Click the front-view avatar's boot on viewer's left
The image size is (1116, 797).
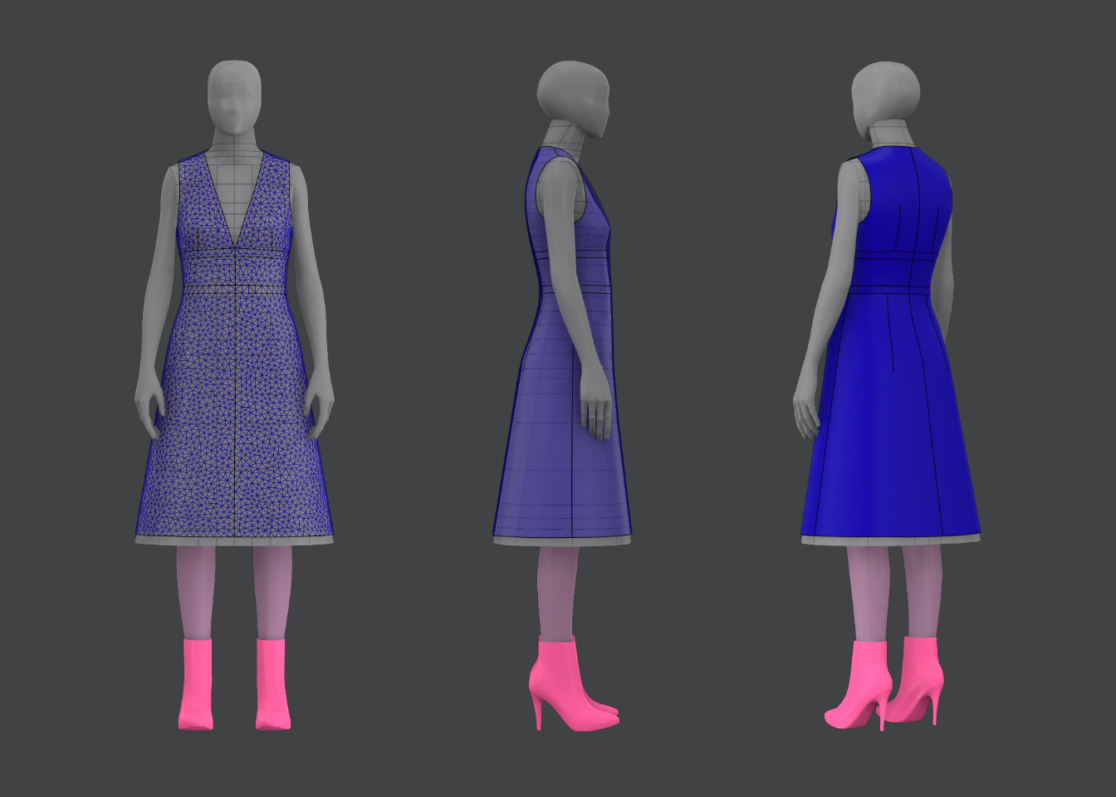(196, 684)
